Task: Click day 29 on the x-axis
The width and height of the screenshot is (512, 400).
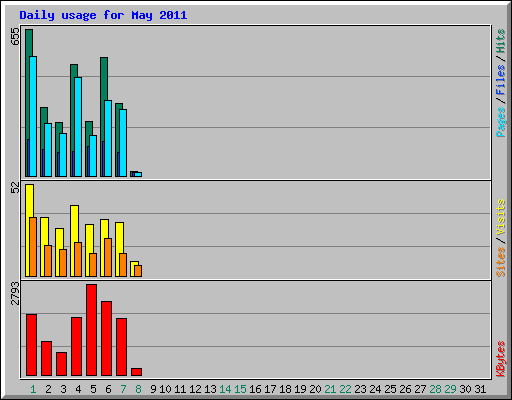Action: (x=450, y=389)
